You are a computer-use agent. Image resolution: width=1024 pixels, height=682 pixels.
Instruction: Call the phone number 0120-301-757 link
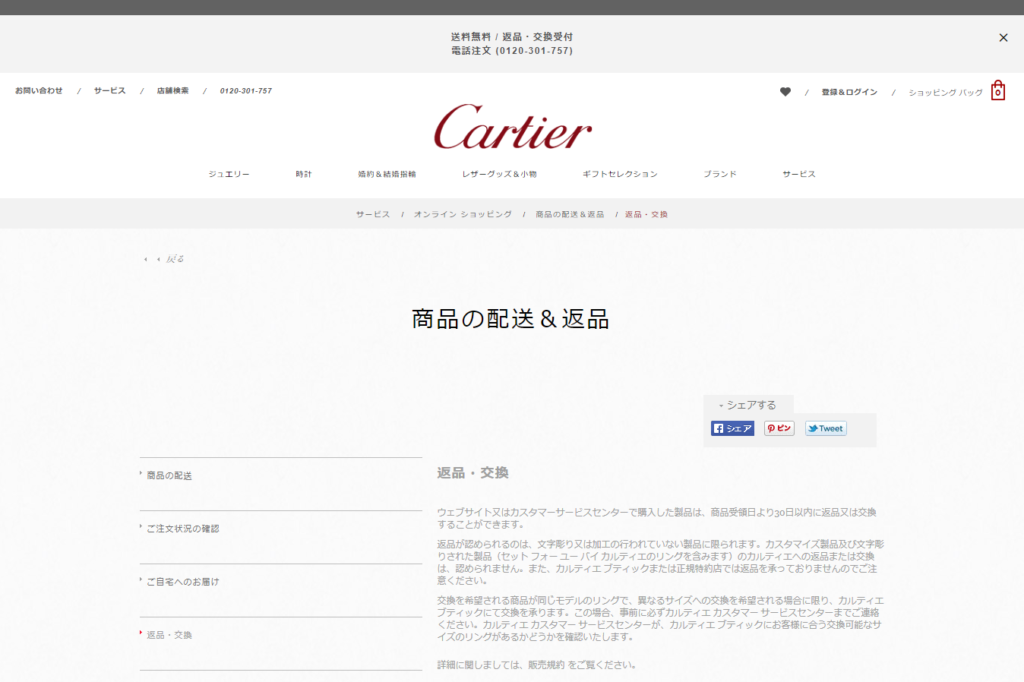point(246,90)
